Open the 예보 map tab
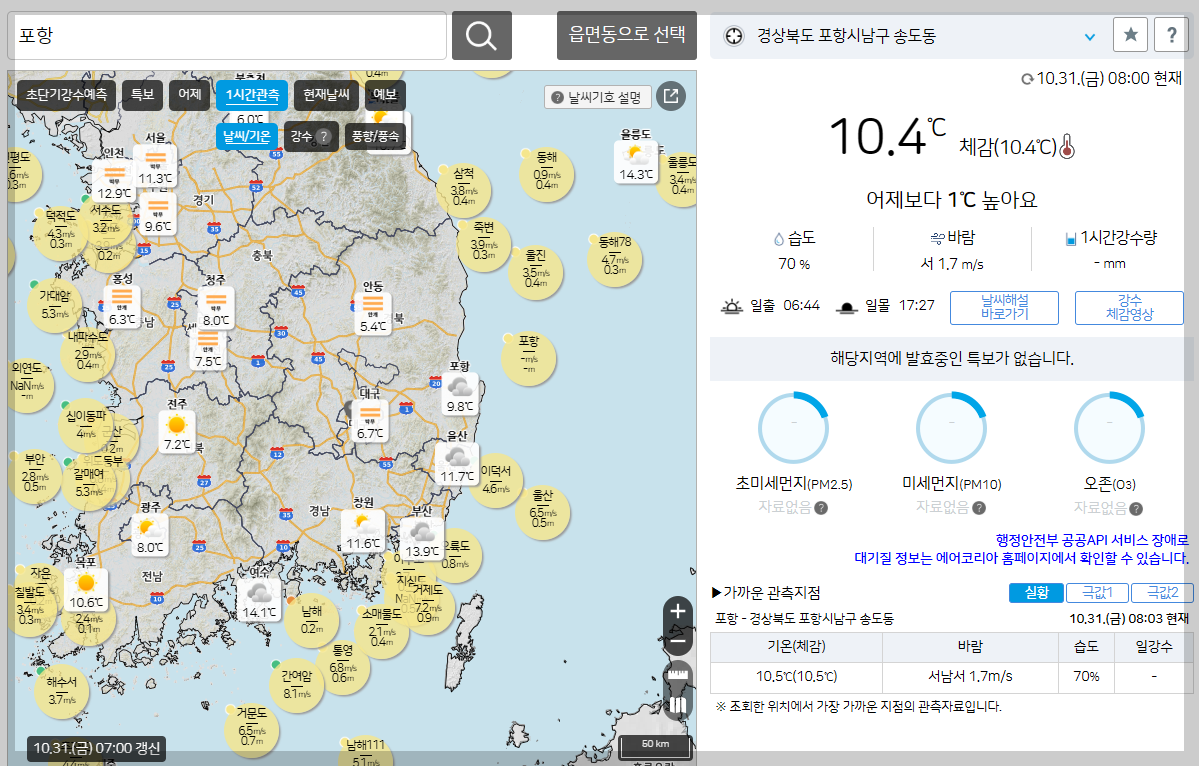 [x=385, y=95]
